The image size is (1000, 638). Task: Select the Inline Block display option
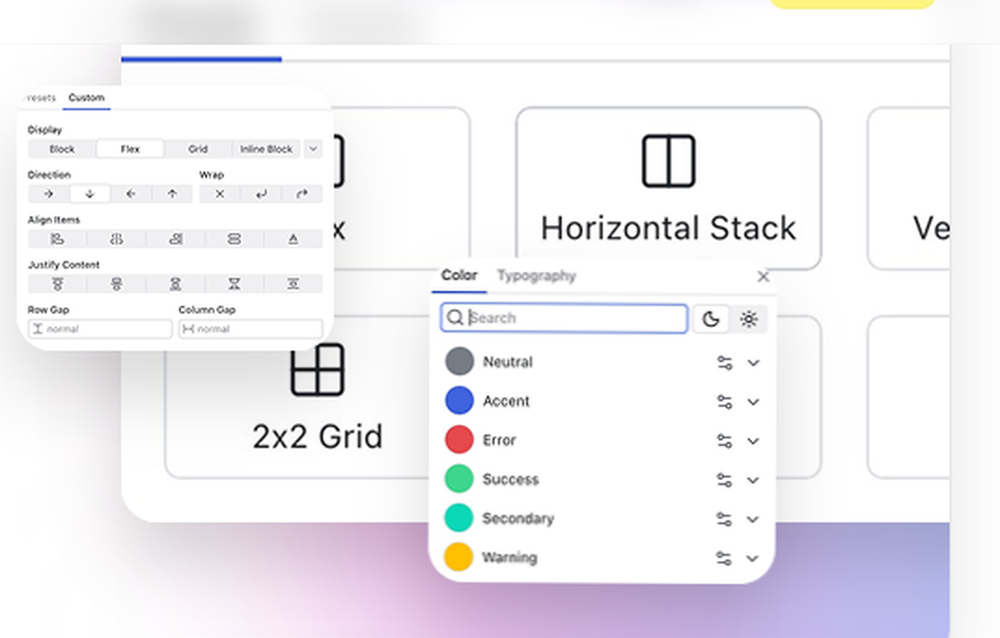266,149
